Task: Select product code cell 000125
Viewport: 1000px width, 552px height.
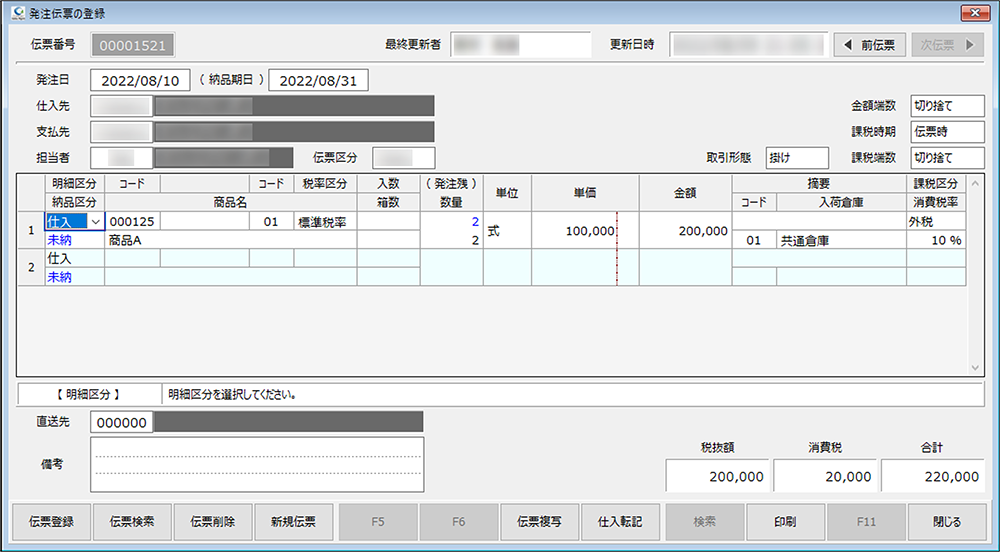Action: [132, 222]
